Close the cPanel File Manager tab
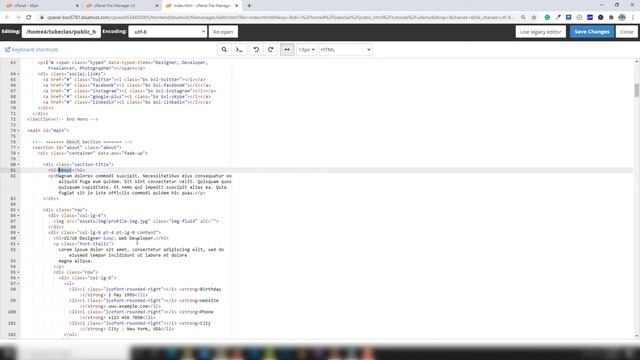640x360 pixels. [157, 6]
